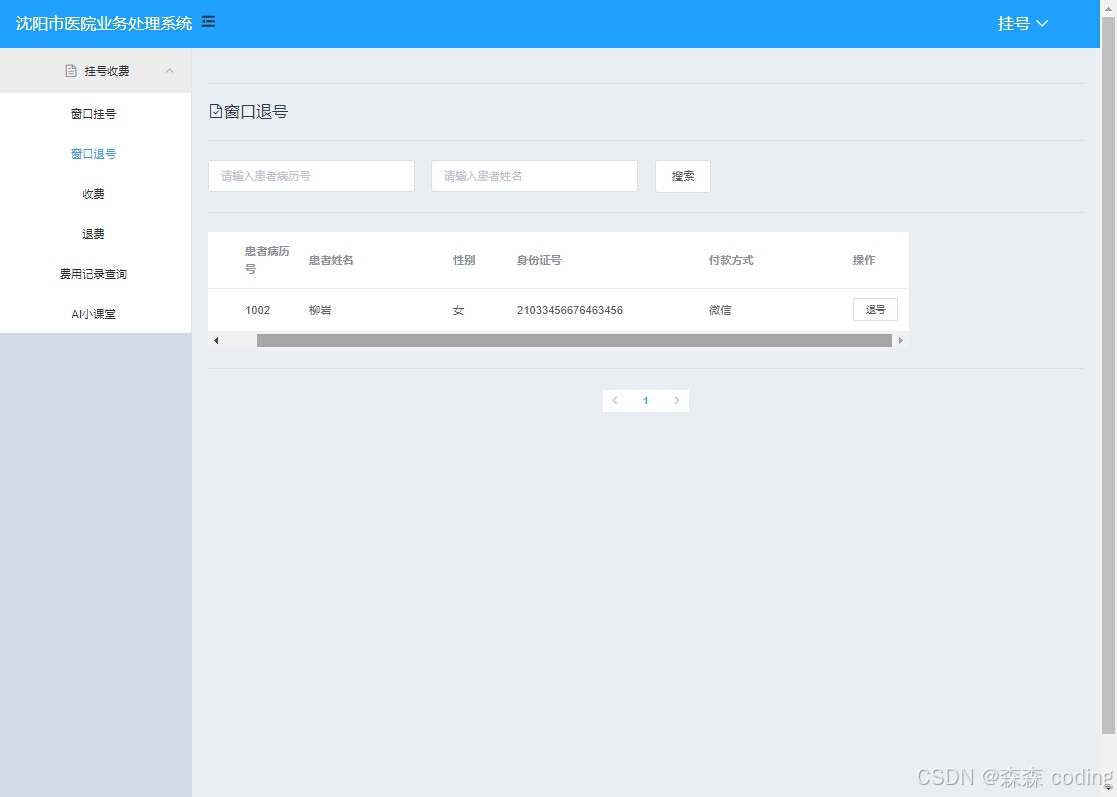Click 患者病历号 column header

pyautogui.click(x=267, y=260)
